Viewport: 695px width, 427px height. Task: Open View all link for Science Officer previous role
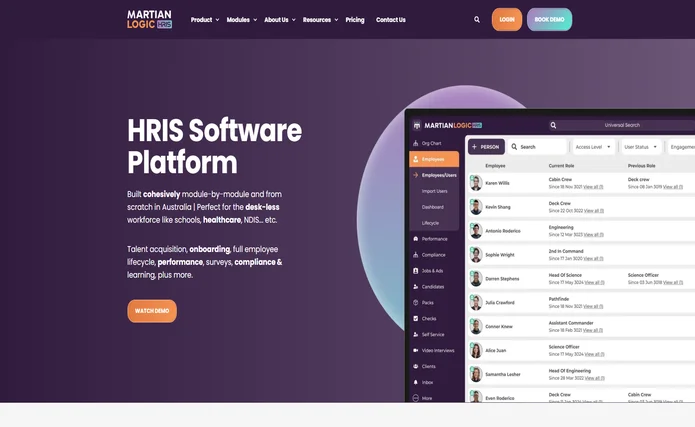673,282
